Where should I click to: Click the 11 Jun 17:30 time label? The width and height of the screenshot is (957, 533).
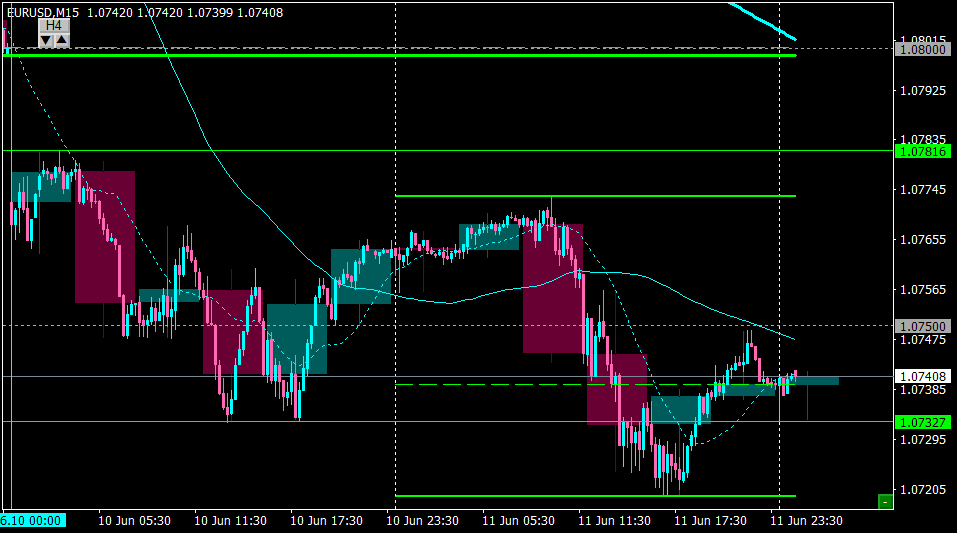(710, 521)
